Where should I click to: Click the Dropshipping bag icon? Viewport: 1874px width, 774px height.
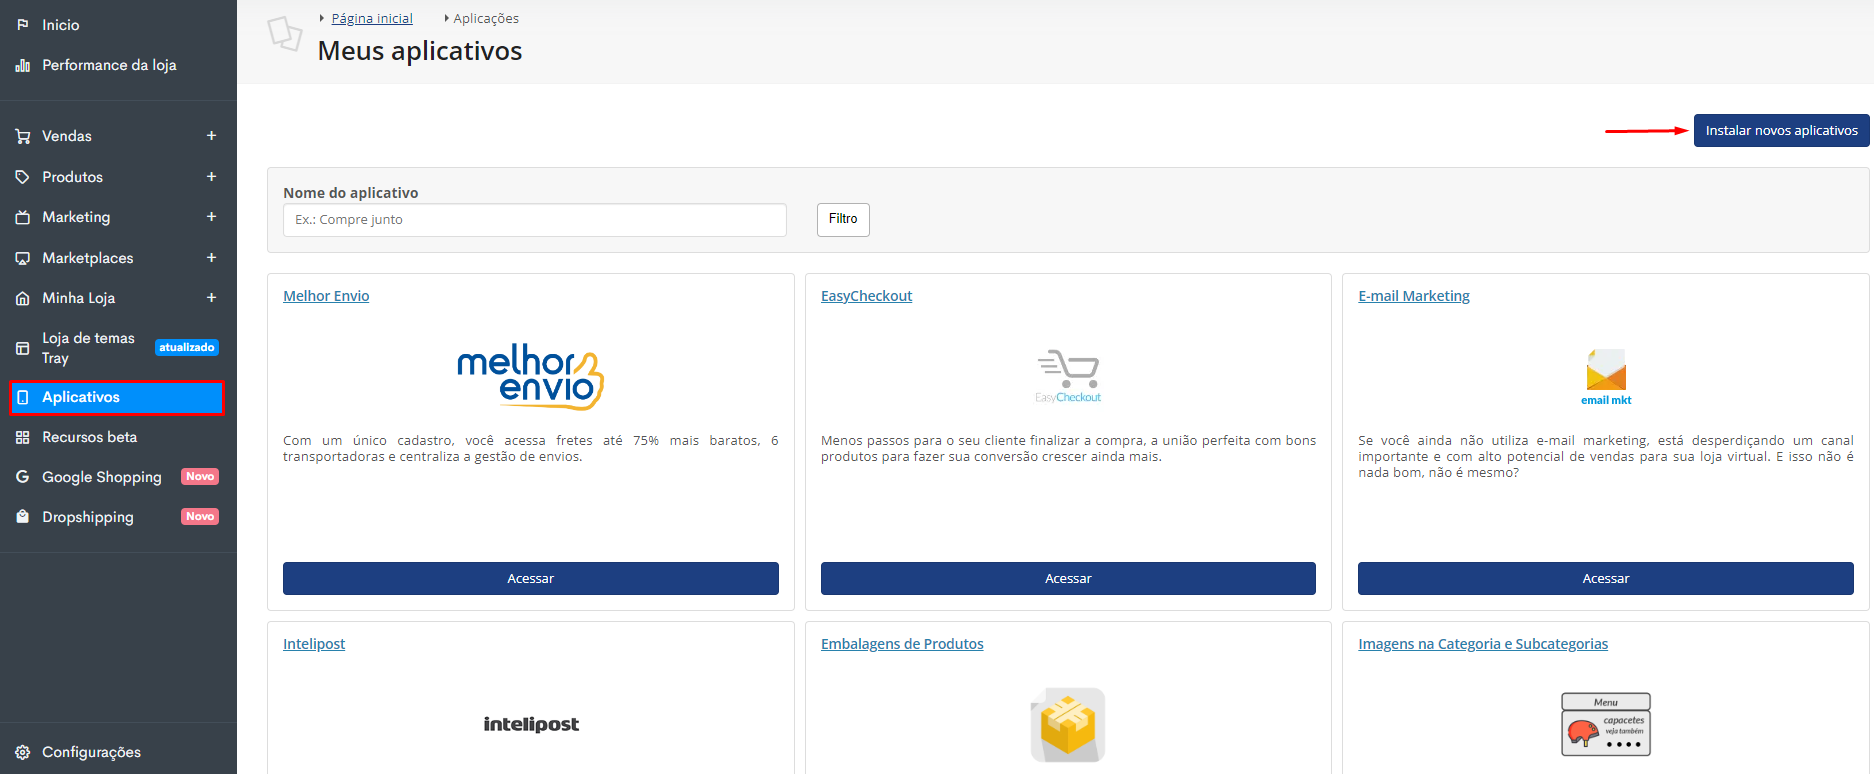[22, 517]
